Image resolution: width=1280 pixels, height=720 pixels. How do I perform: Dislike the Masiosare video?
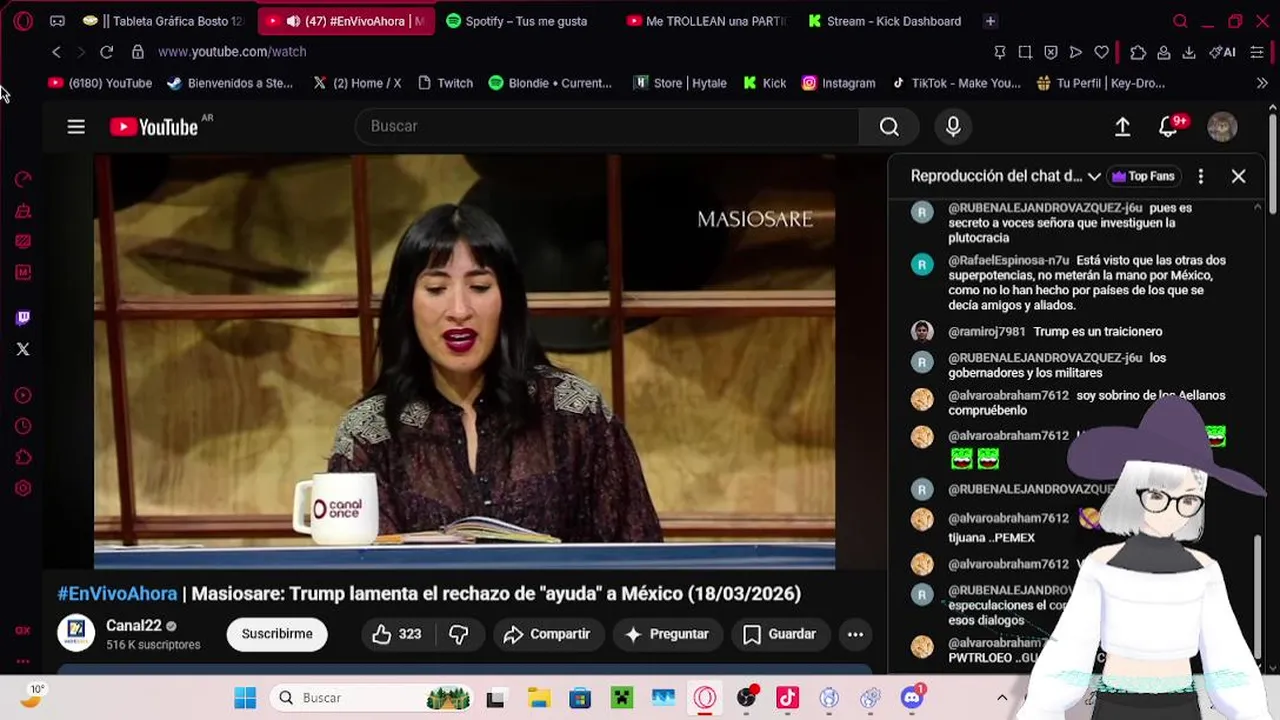click(459, 634)
